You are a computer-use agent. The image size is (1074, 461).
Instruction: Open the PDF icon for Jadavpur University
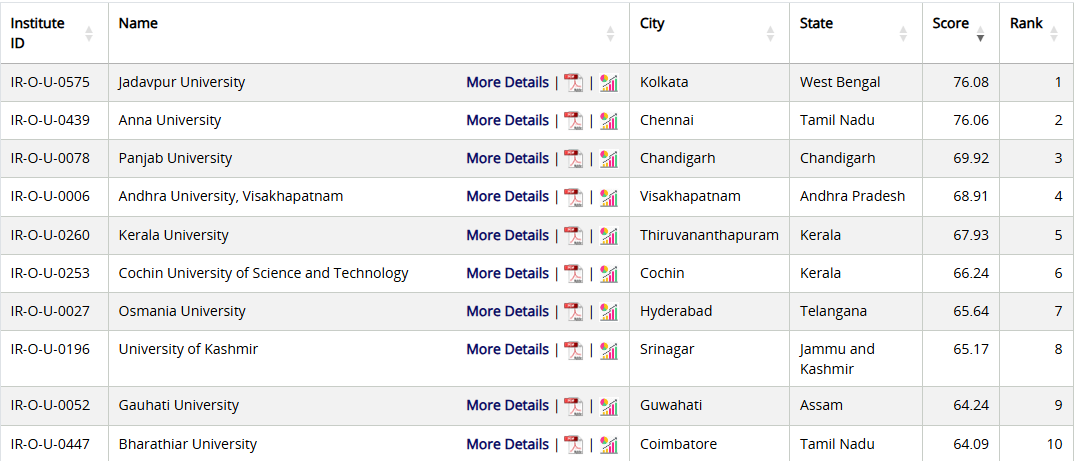573,82
